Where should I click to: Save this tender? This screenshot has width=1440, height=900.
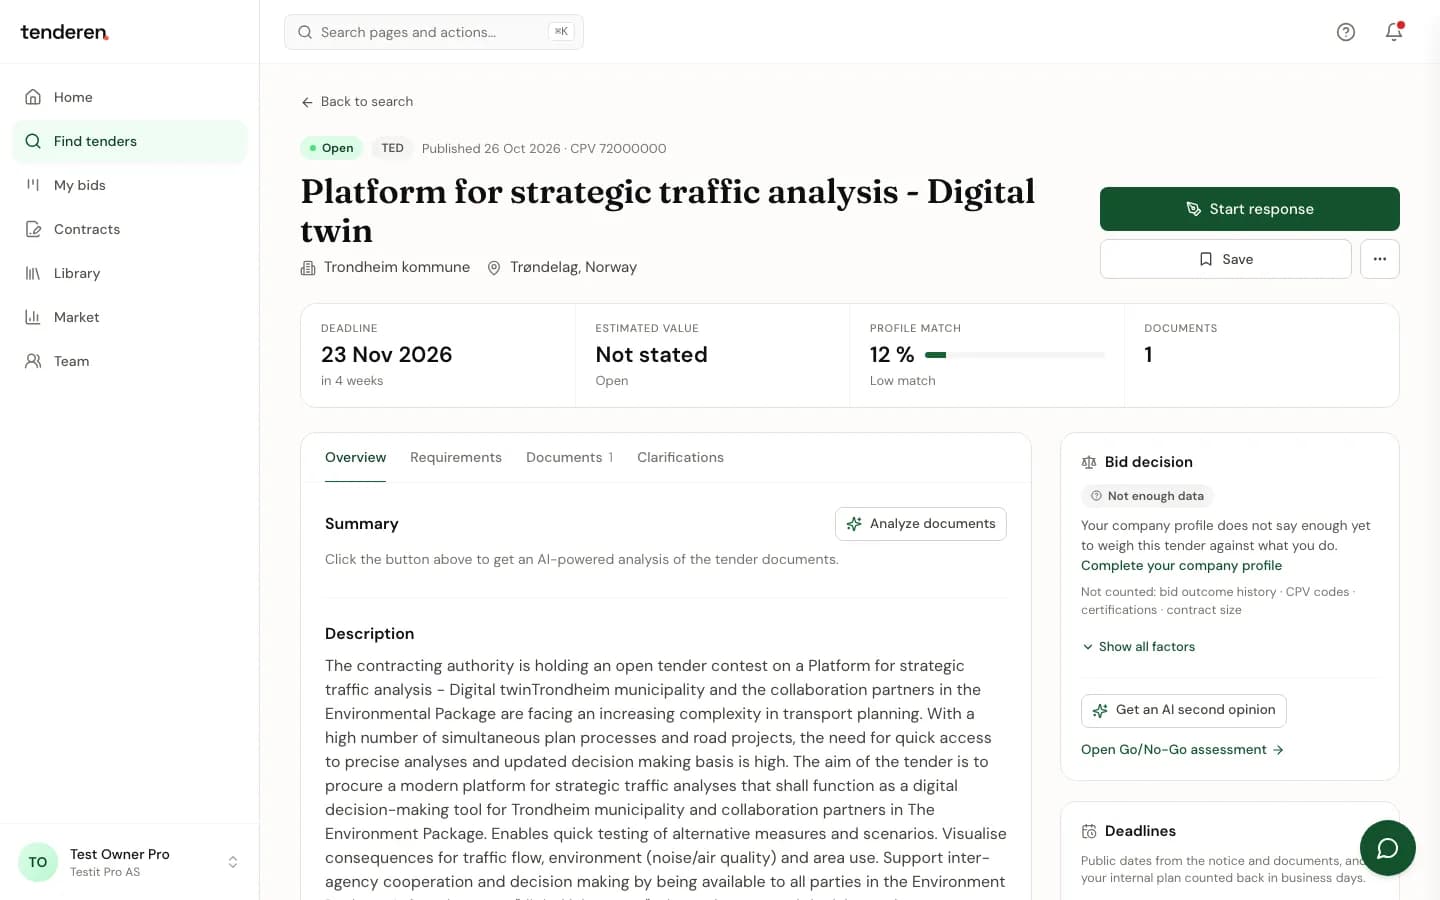coord(1226,259)
